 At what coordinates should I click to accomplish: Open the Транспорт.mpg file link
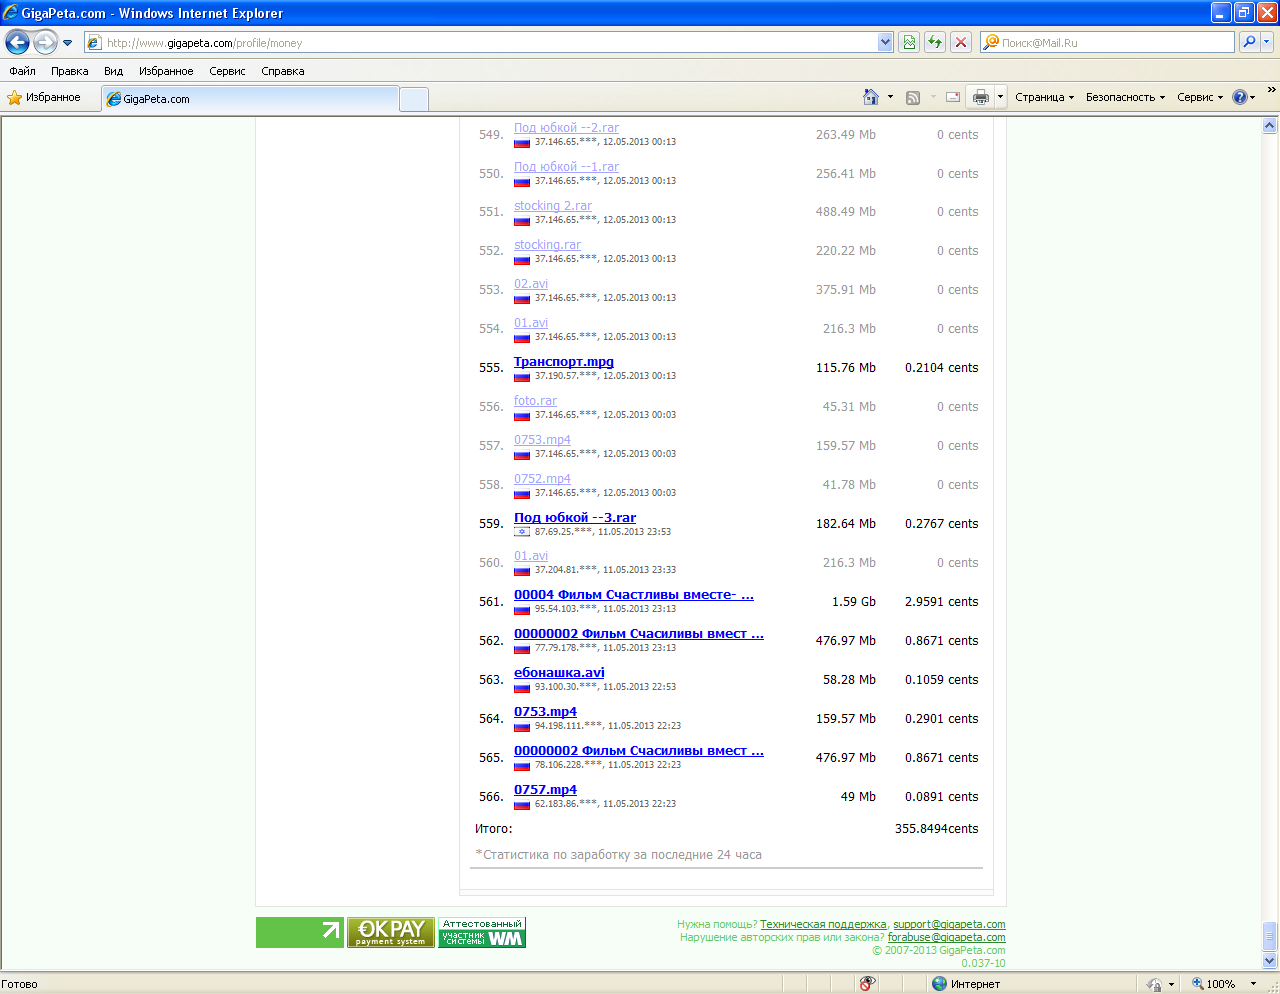[x=563, y=362]
